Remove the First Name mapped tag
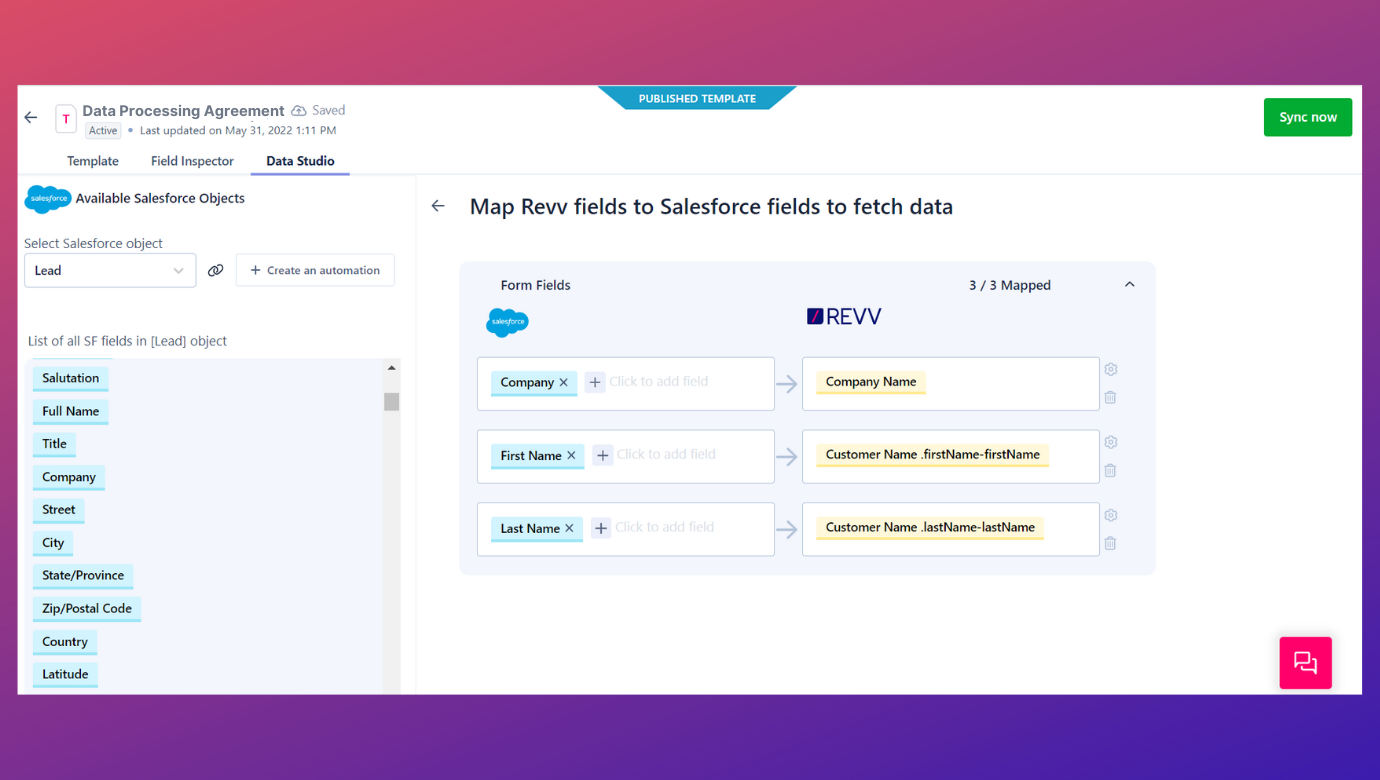The image size is (1380, 780). tap(571, 455)
